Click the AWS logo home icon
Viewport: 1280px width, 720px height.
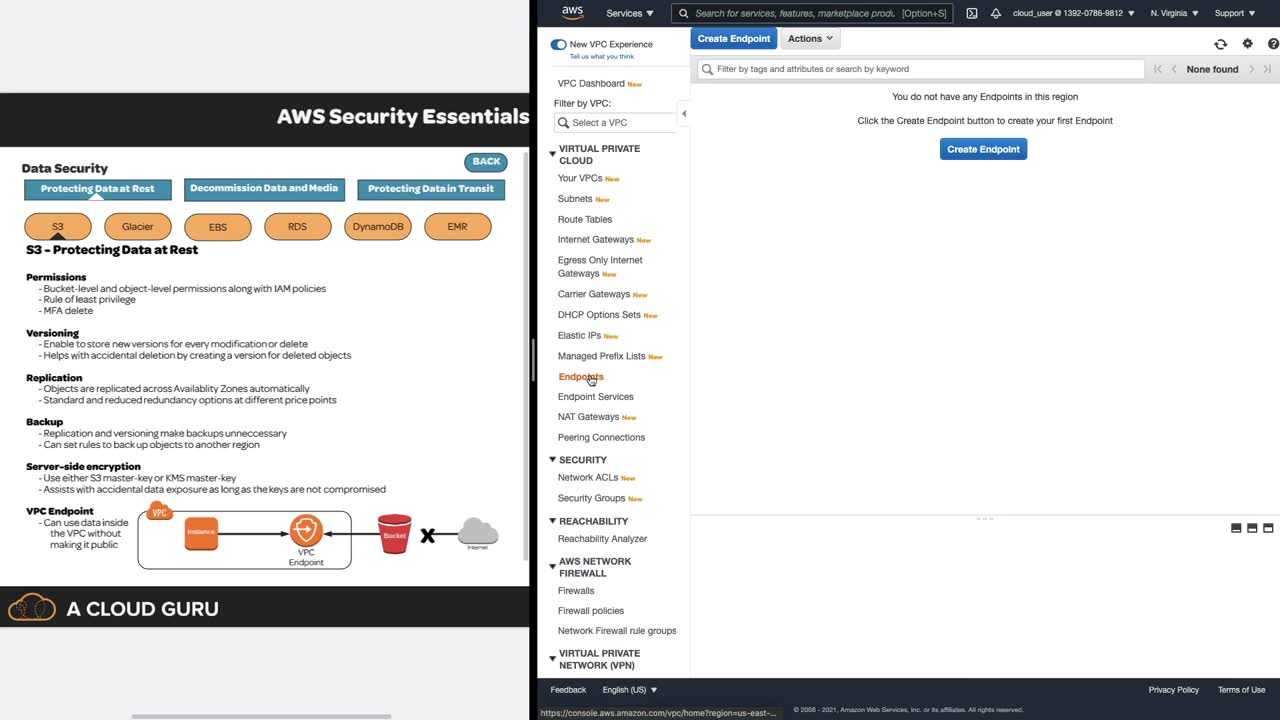(572, 13)
